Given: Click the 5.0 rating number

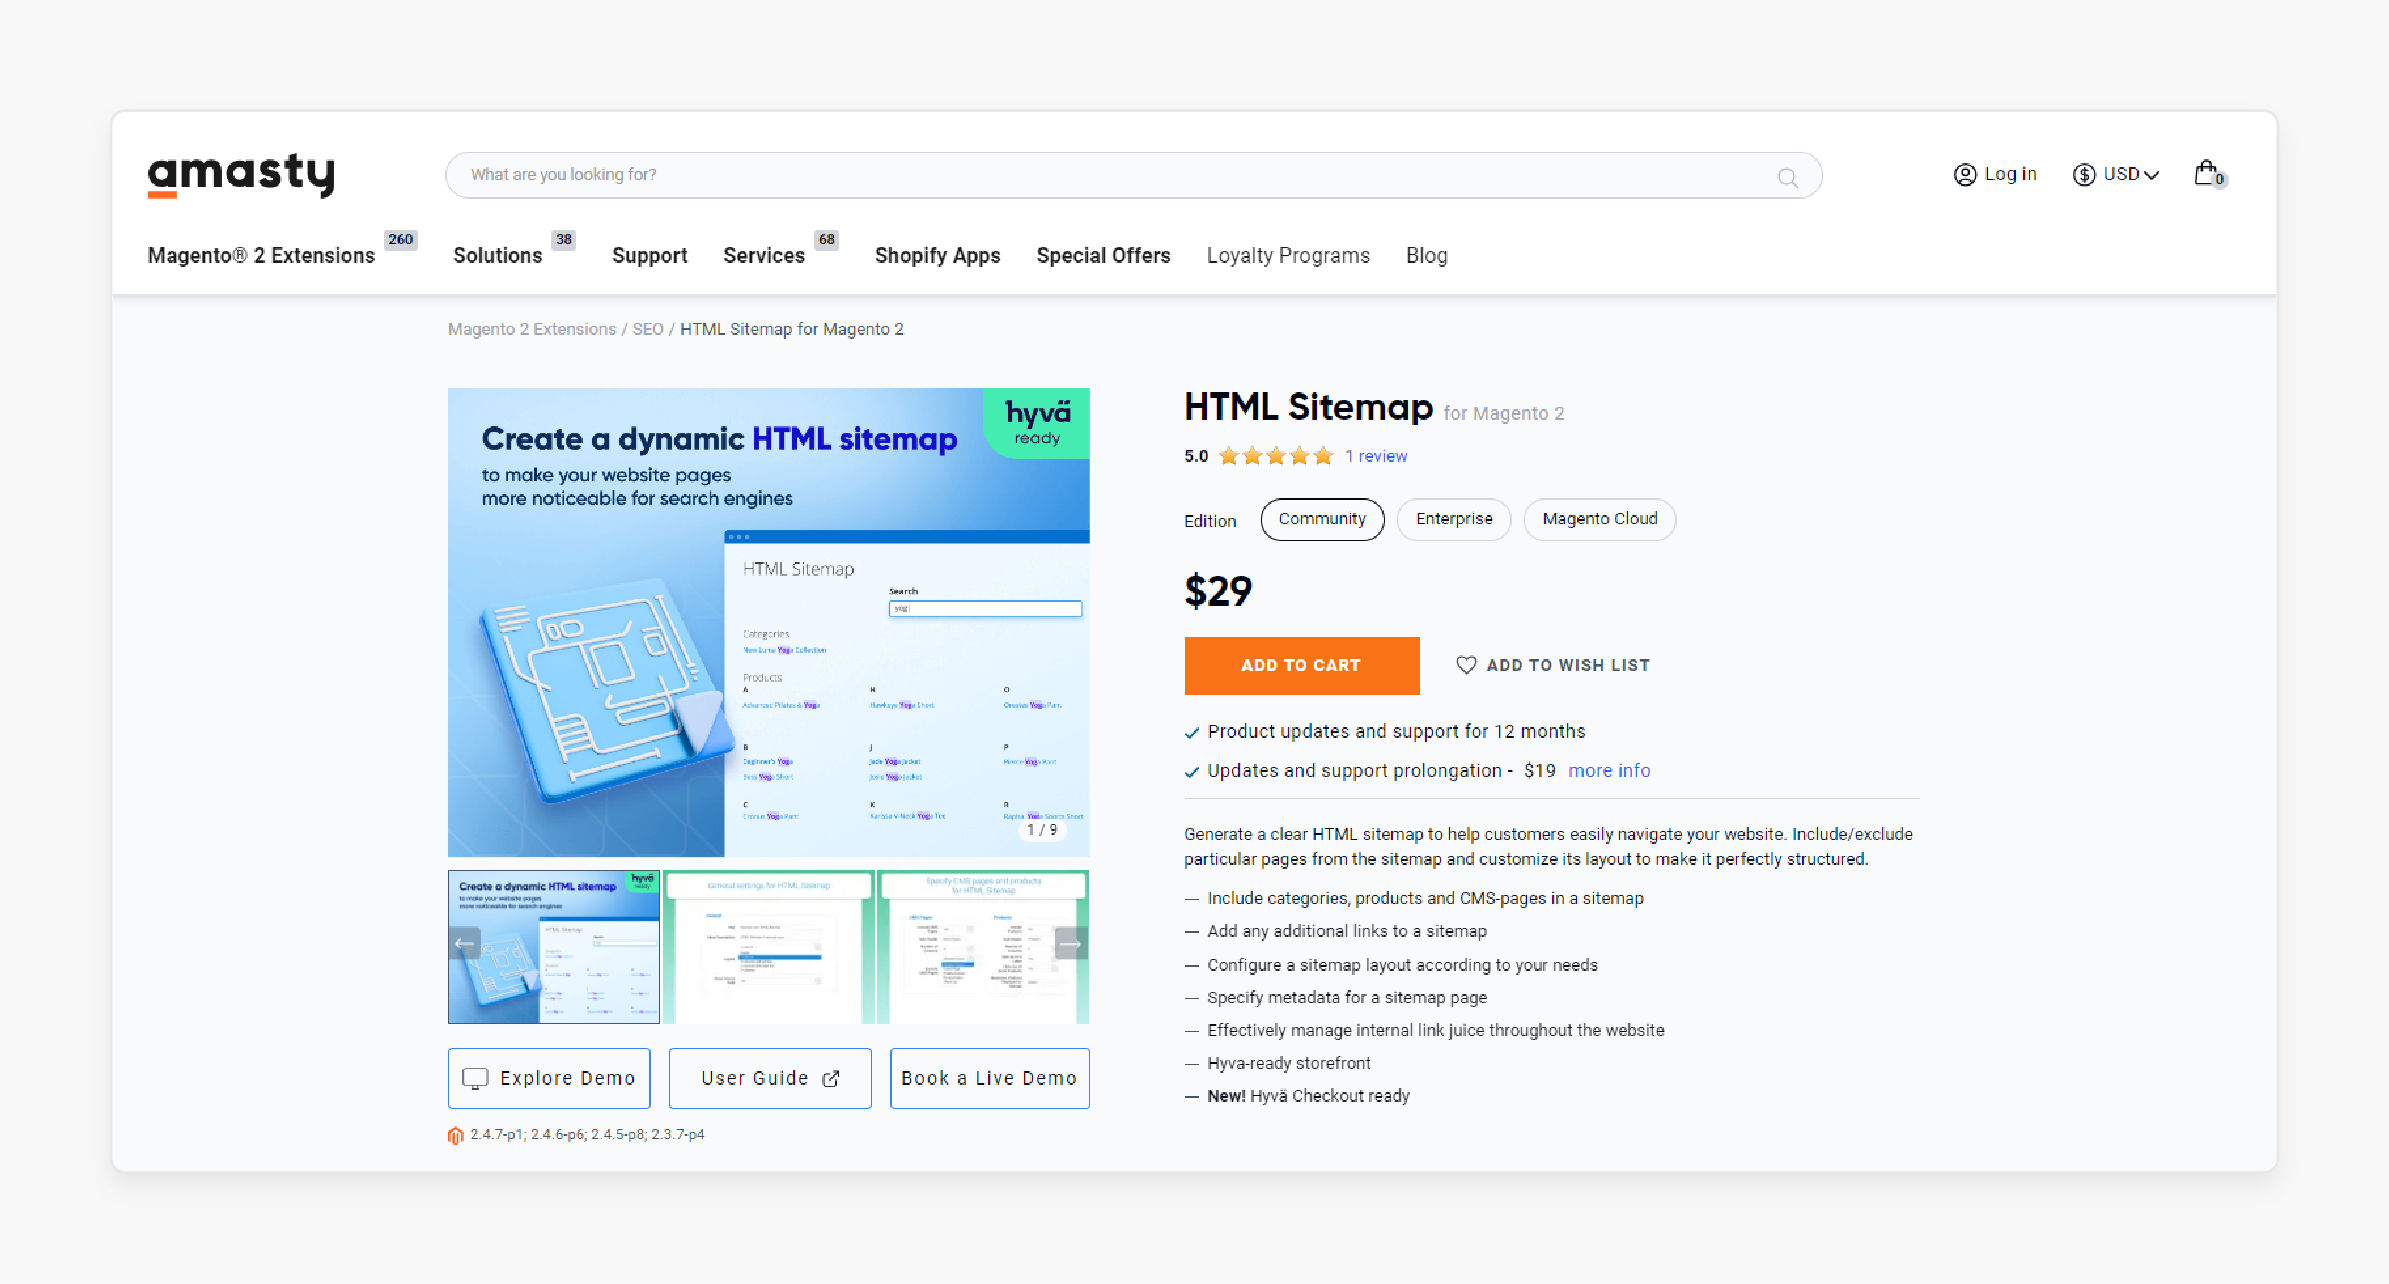Looking at the screenshot, I should (x=1196, y=457).
